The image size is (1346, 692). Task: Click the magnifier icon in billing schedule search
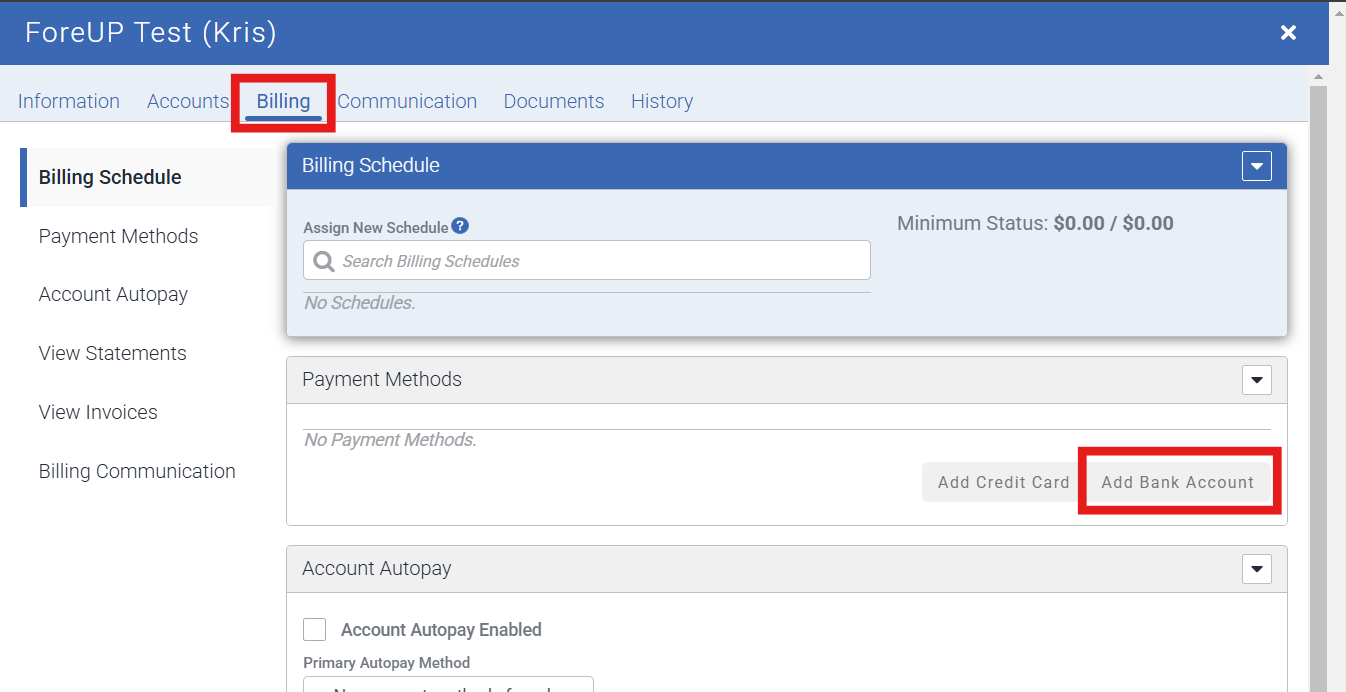[324, 261]
